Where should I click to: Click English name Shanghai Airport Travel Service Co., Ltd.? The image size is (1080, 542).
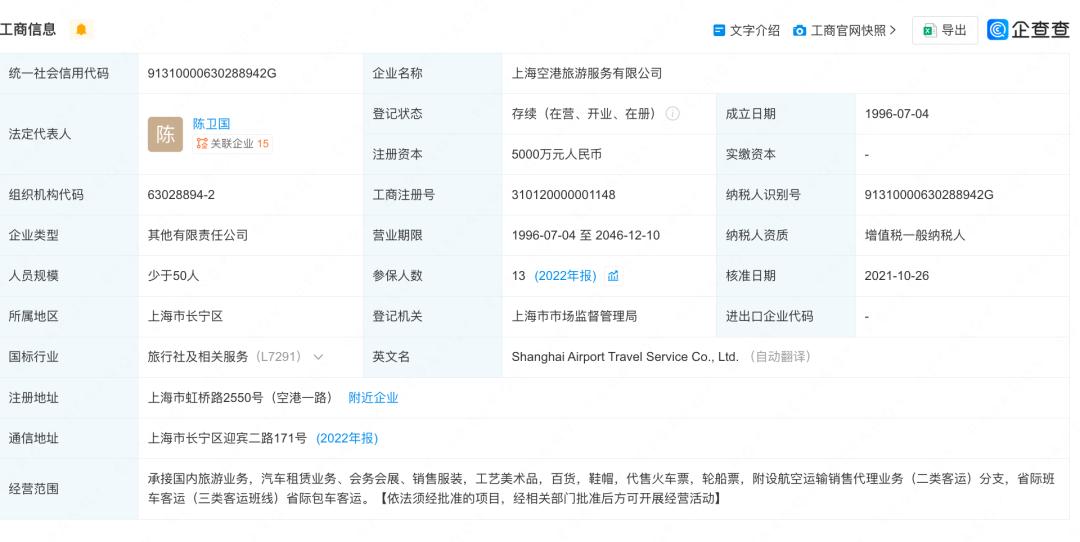[x=625, y=357]
